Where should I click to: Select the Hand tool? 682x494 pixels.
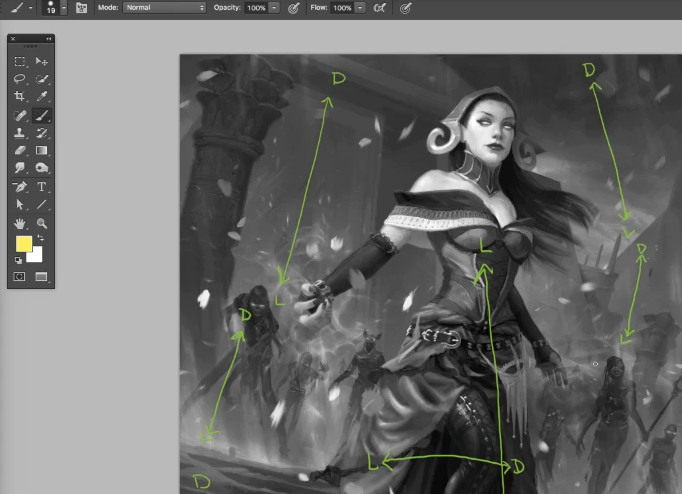(20, 224)
